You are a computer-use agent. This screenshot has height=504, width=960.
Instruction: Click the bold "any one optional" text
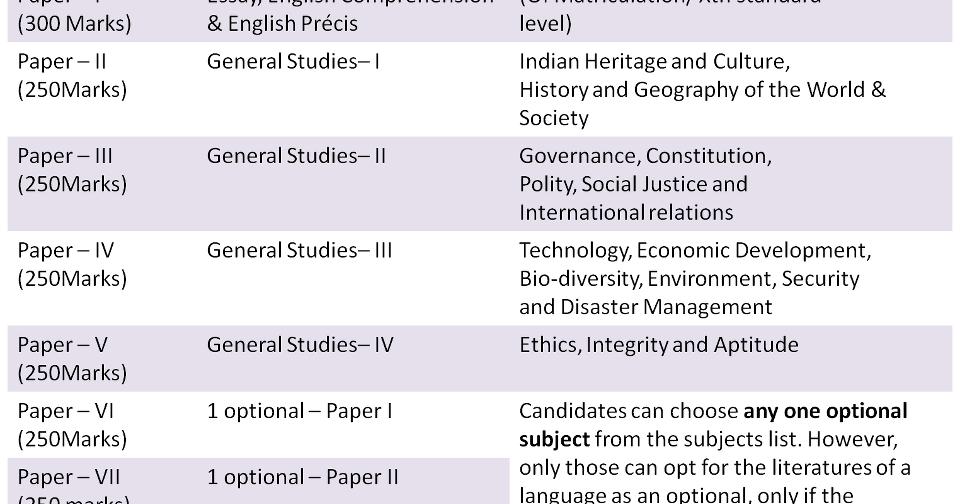pyautogui.click(x=825, y=411)
